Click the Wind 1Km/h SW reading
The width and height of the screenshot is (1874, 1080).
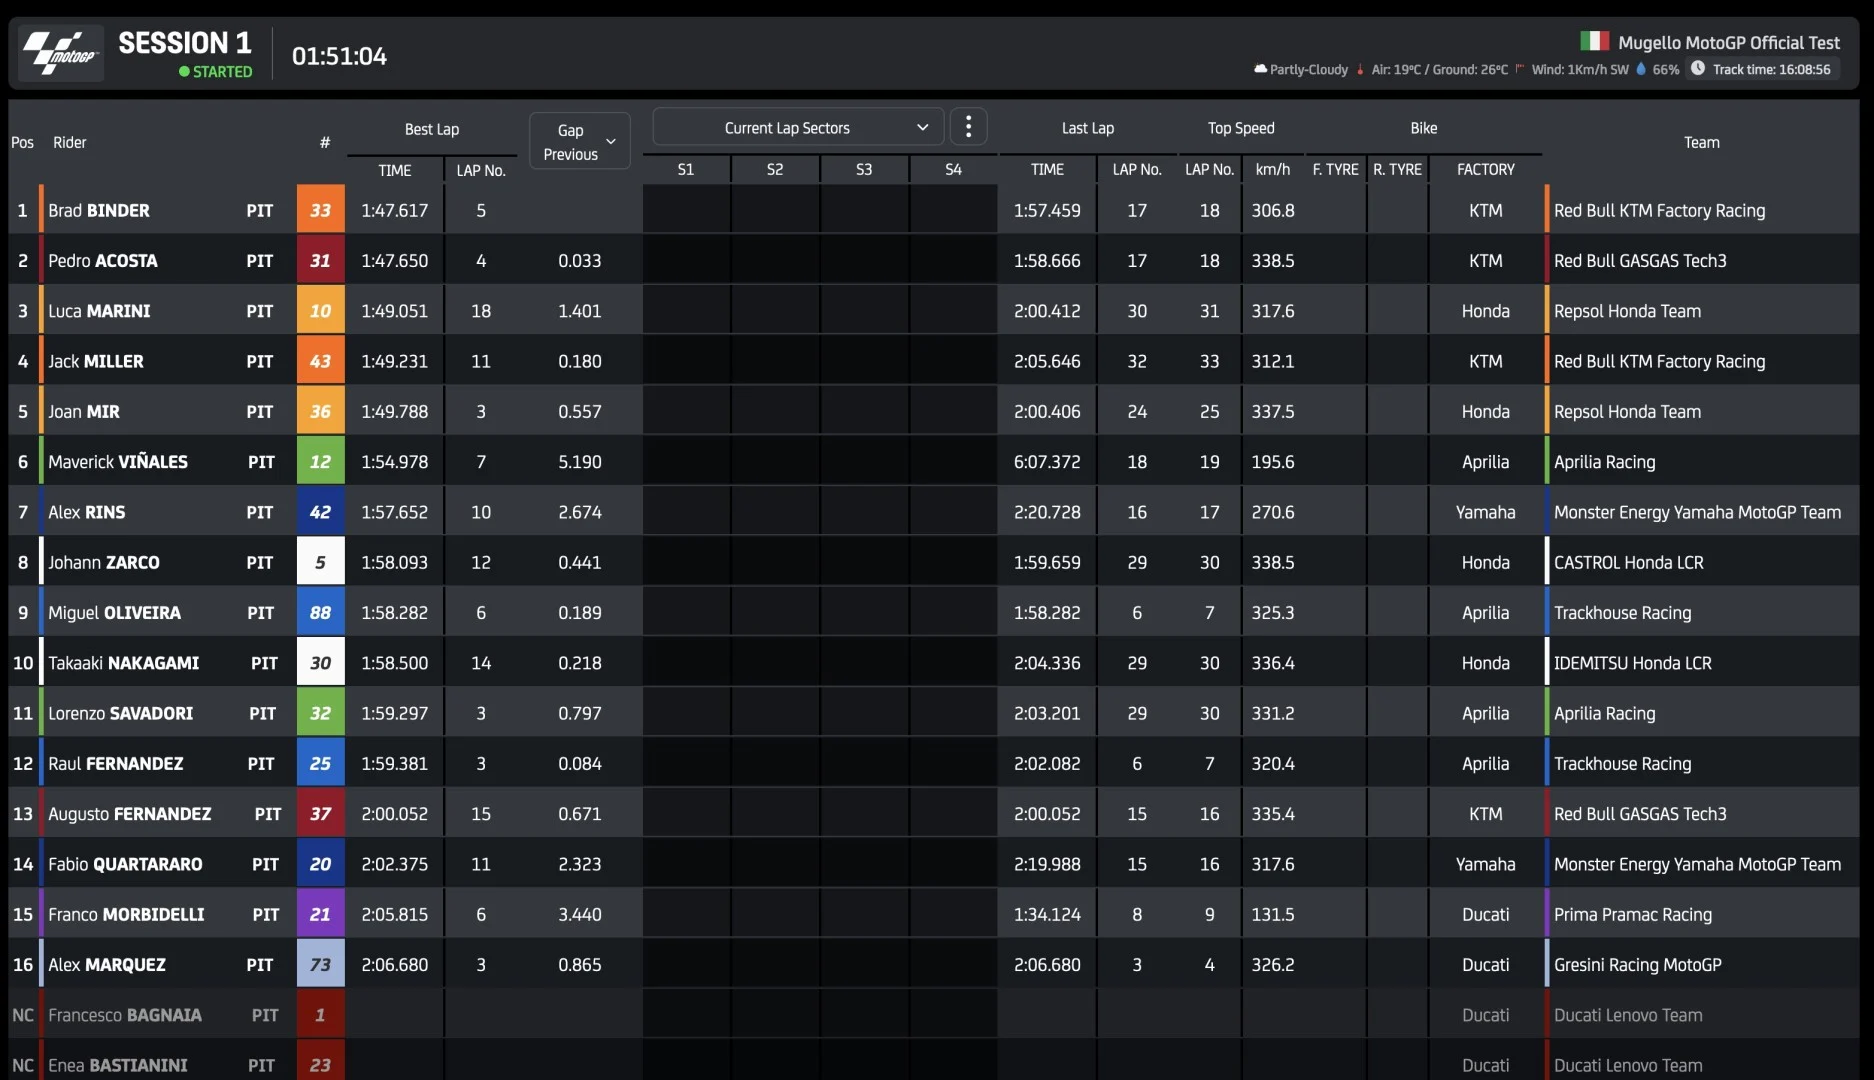[1579, 69]
